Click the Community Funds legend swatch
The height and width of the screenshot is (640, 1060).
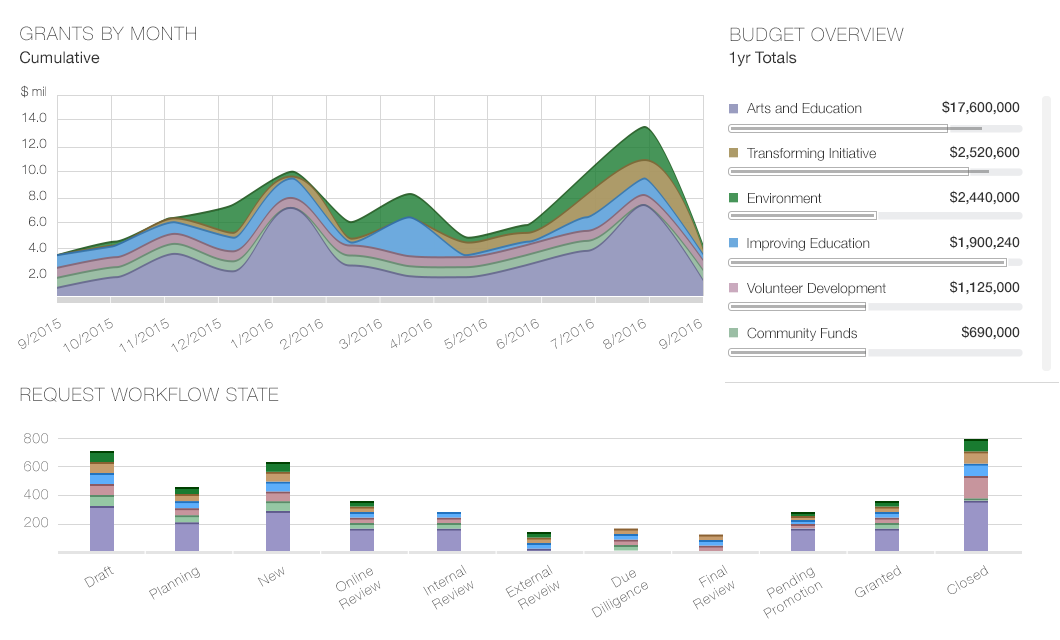point(734,334)
